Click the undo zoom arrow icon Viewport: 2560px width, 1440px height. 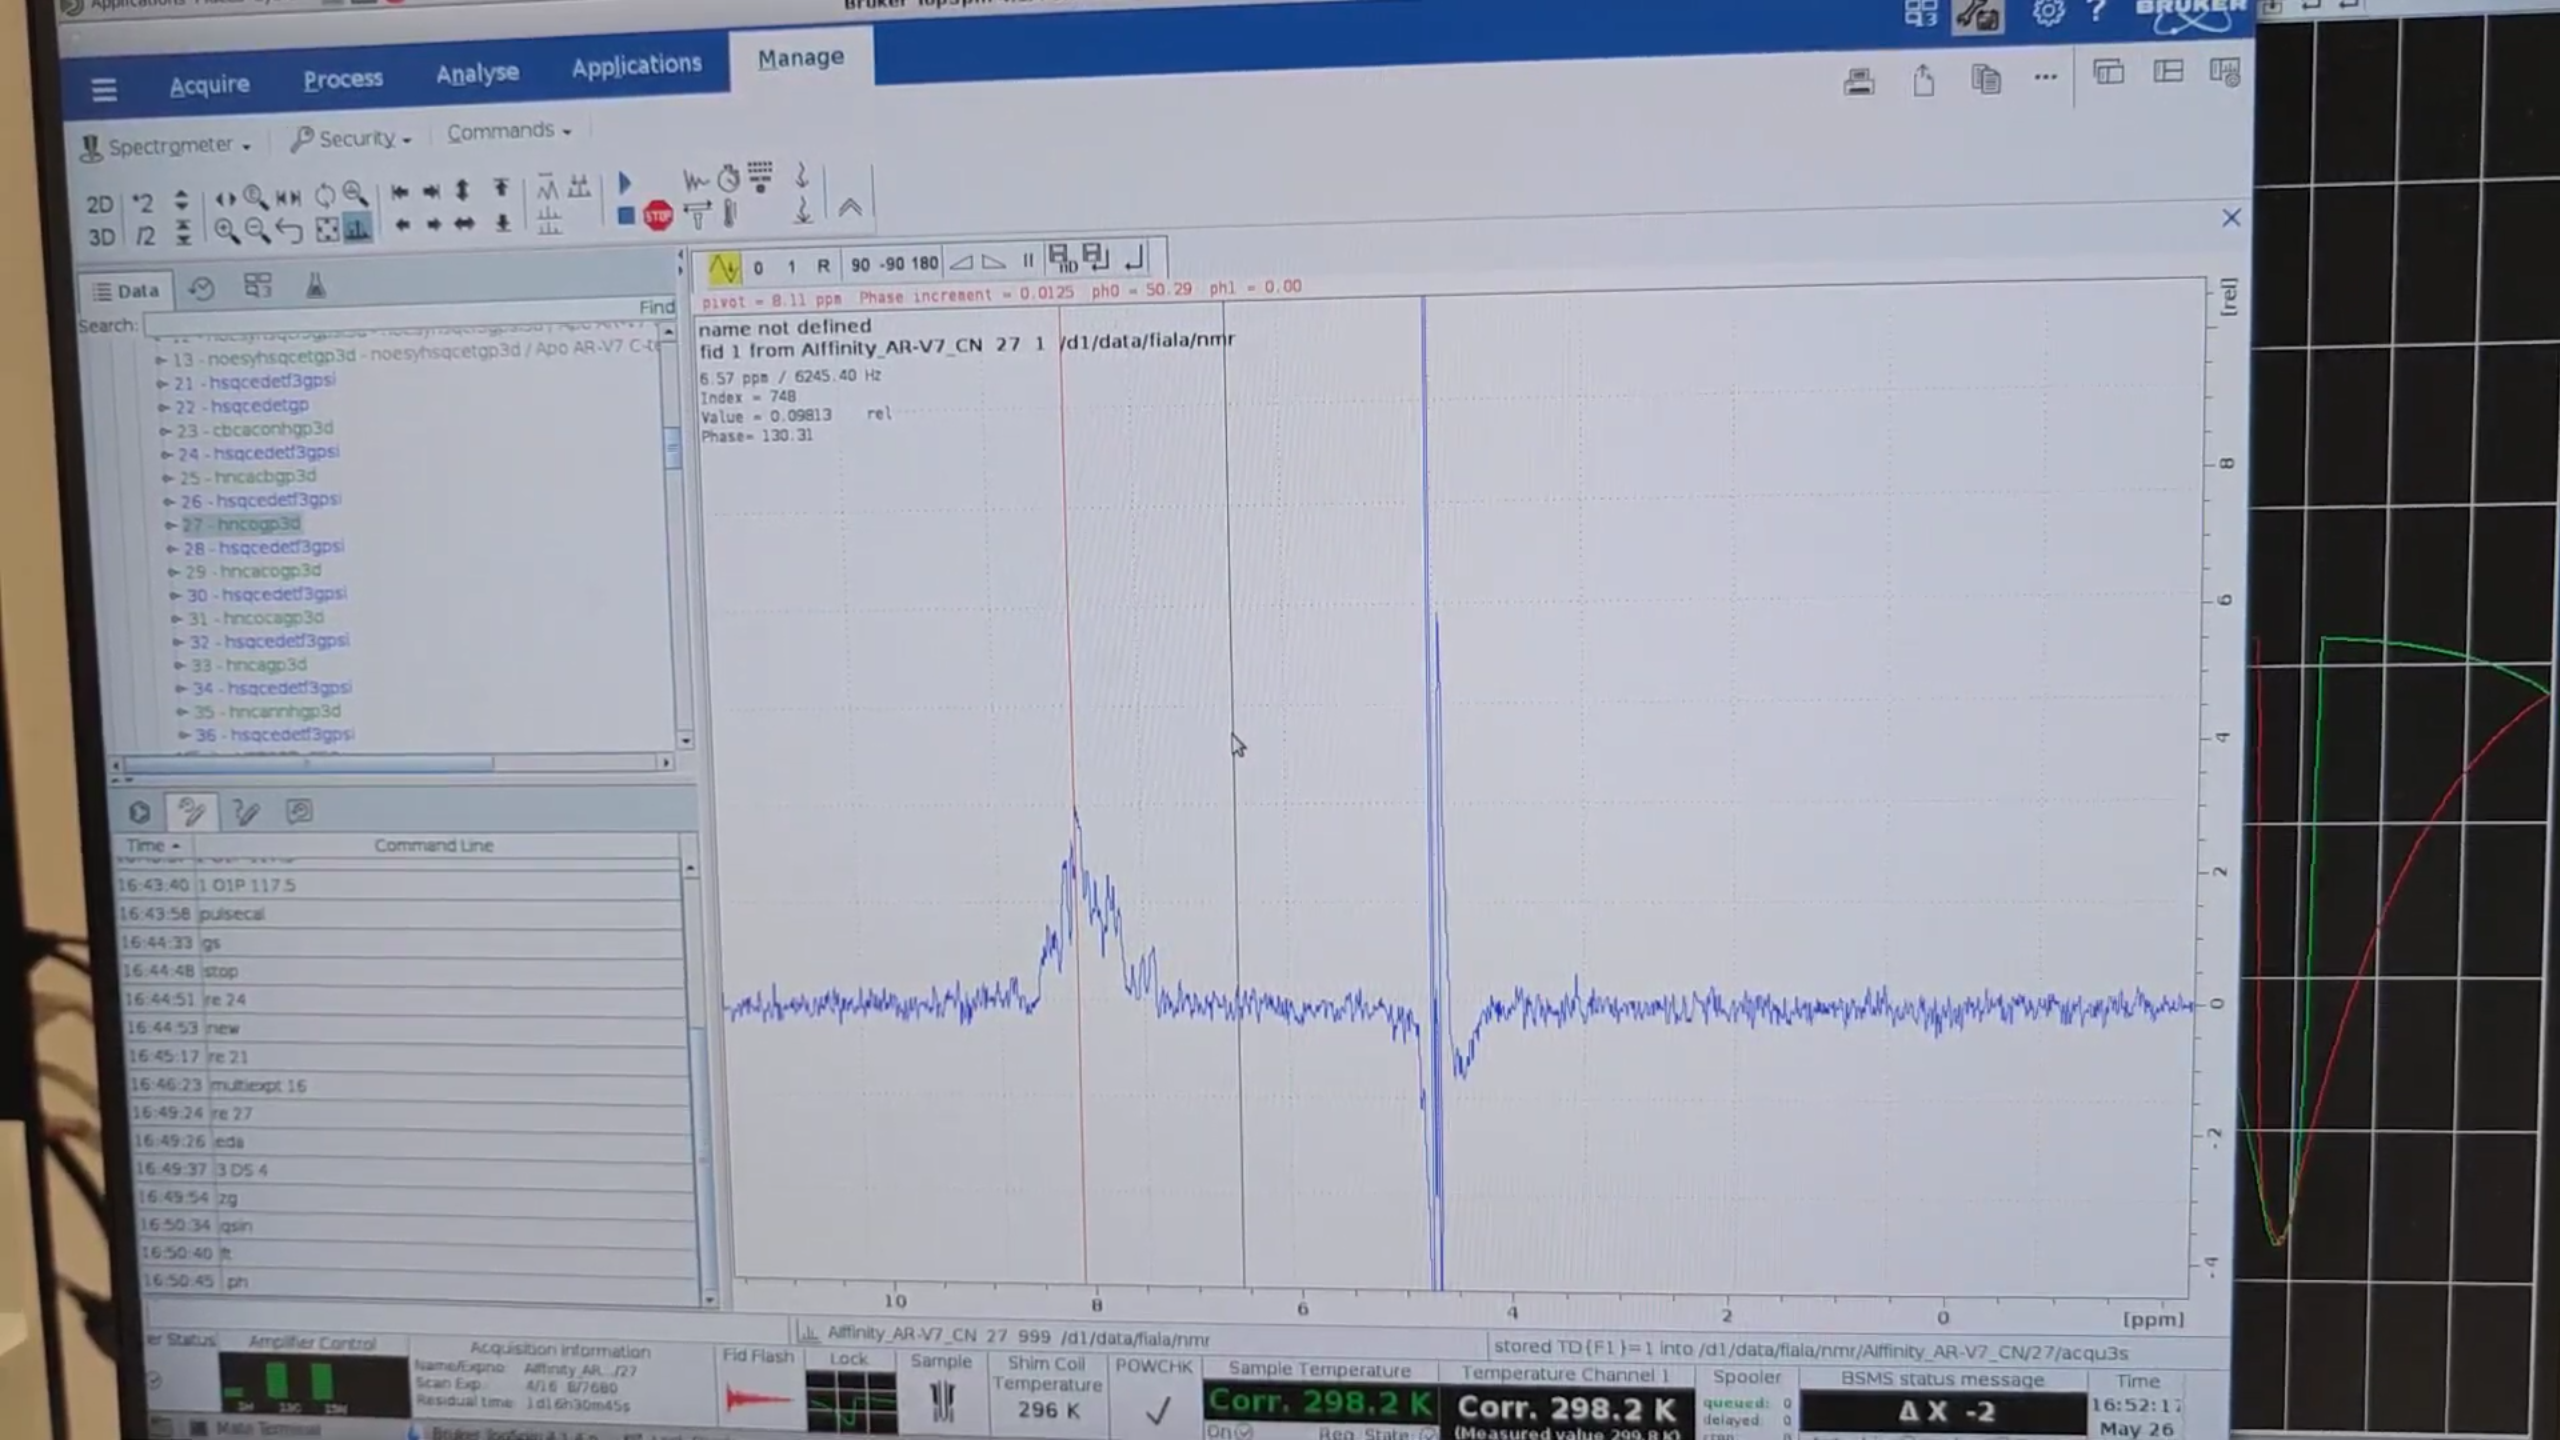[x=290, y=231]
